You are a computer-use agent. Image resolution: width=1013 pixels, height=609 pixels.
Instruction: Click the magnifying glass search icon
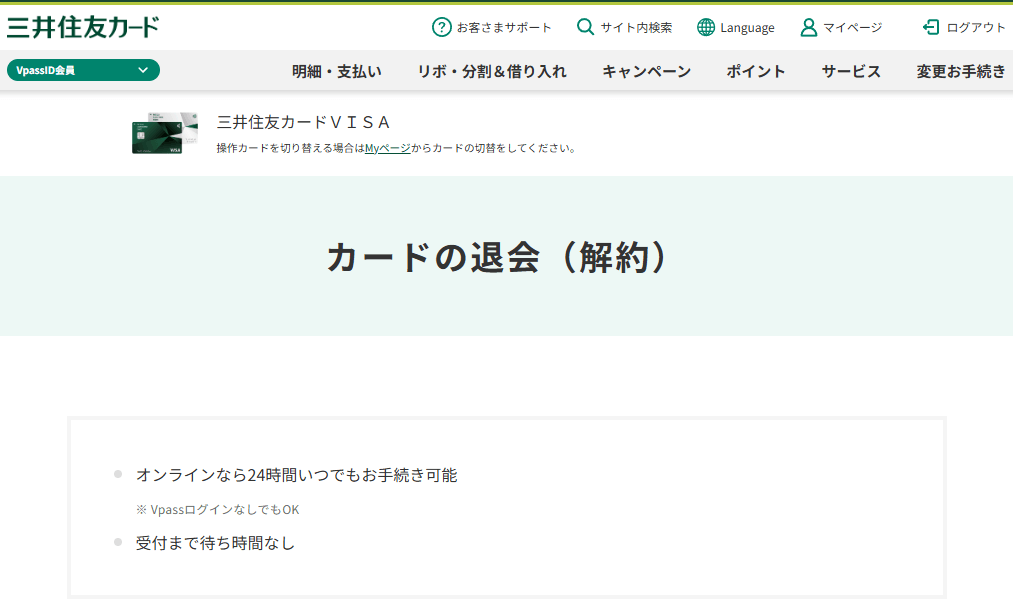[x=586, y=27]
